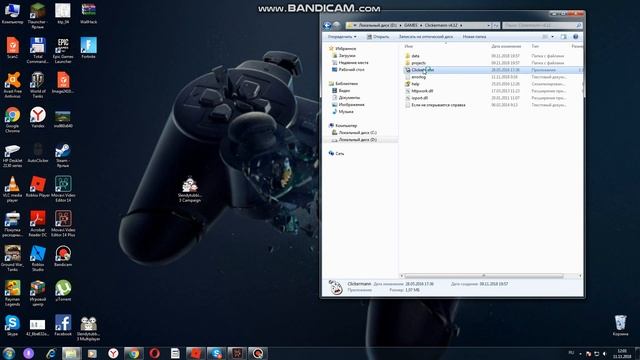The width and height of the screenshot is (640, 360).
Task: Click 'Записать на оптический диск' button
Action: tap(425, 37)
